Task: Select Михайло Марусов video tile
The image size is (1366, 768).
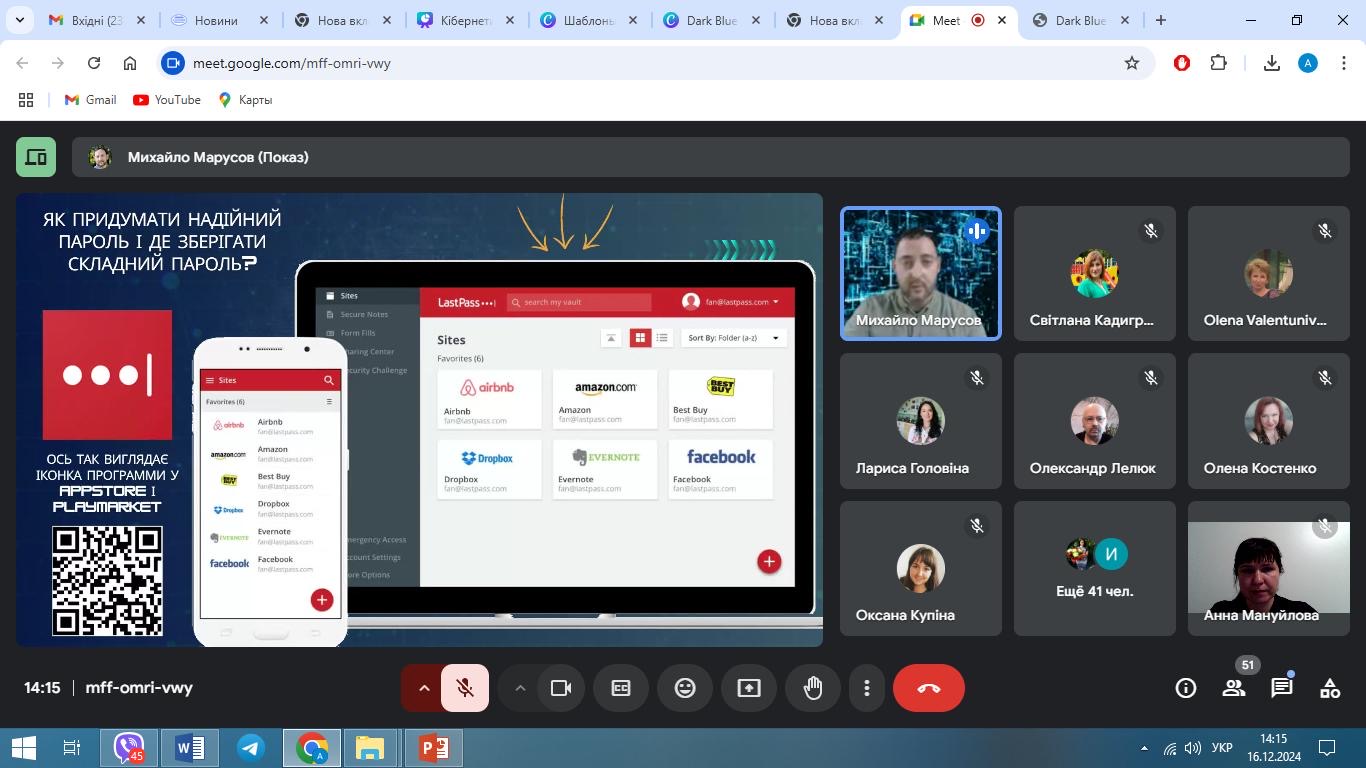Action: pyautogui.click(x=921, y=274)
